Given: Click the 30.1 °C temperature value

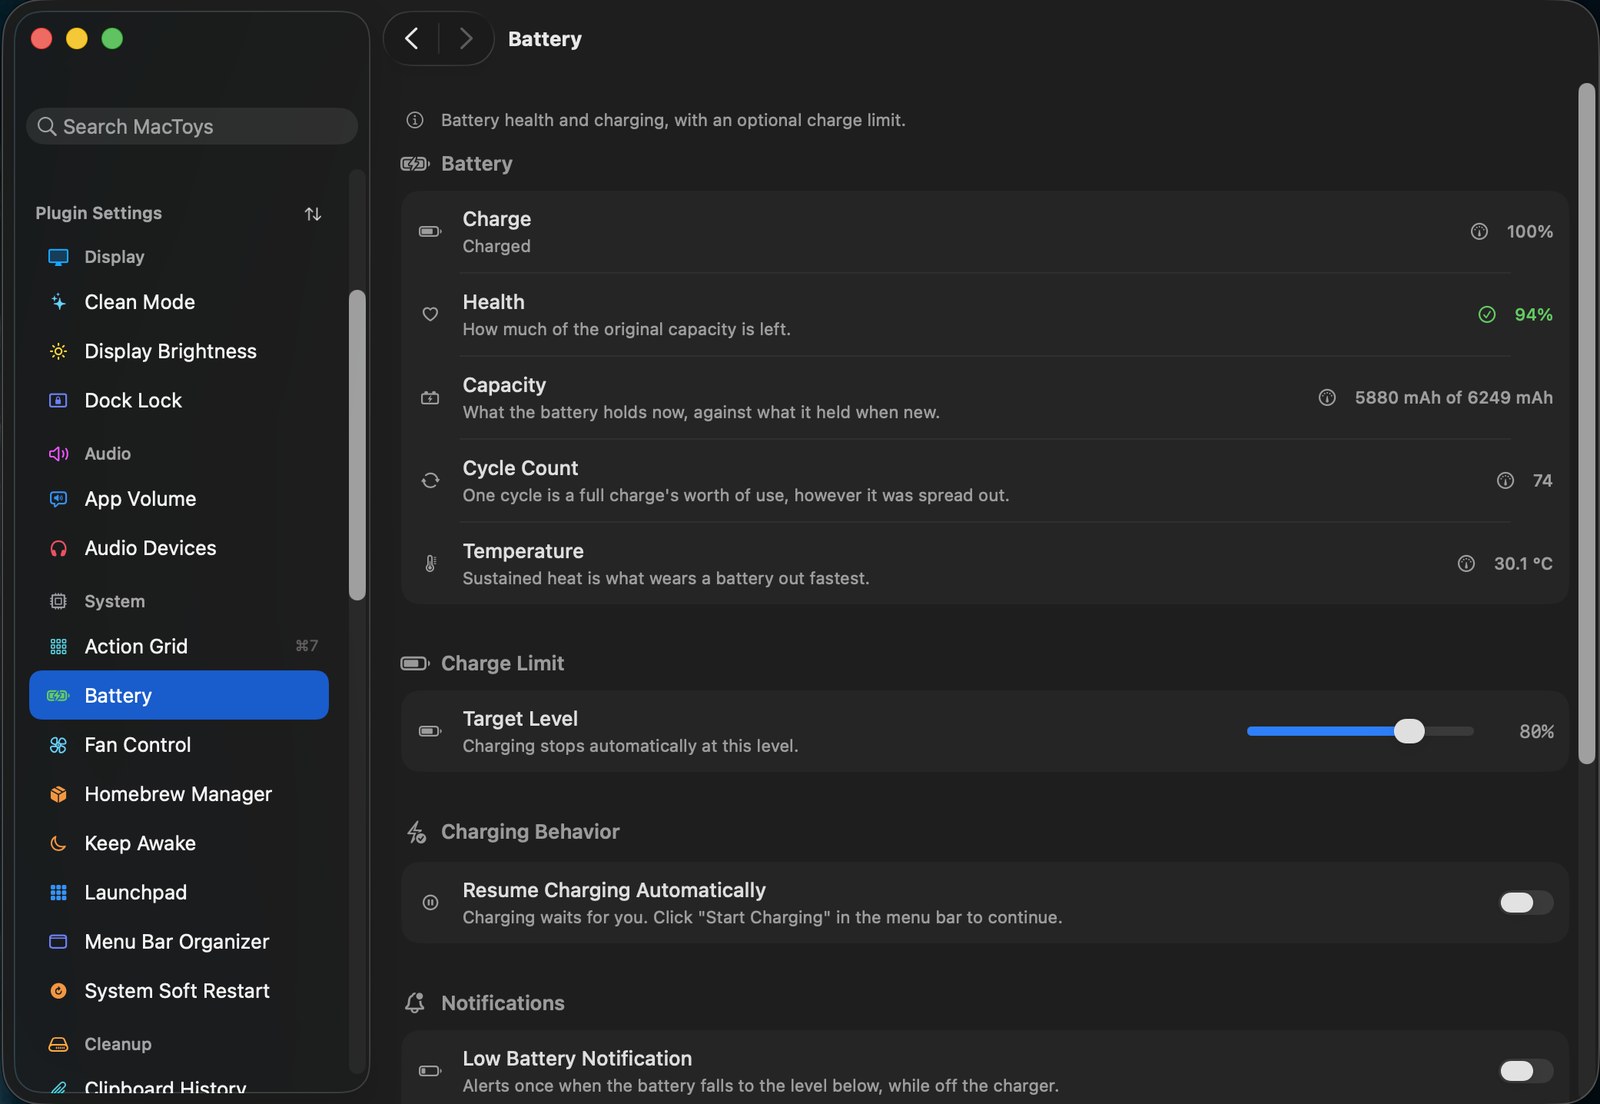Looking at the screenshot, I should tap(1523, 563).
